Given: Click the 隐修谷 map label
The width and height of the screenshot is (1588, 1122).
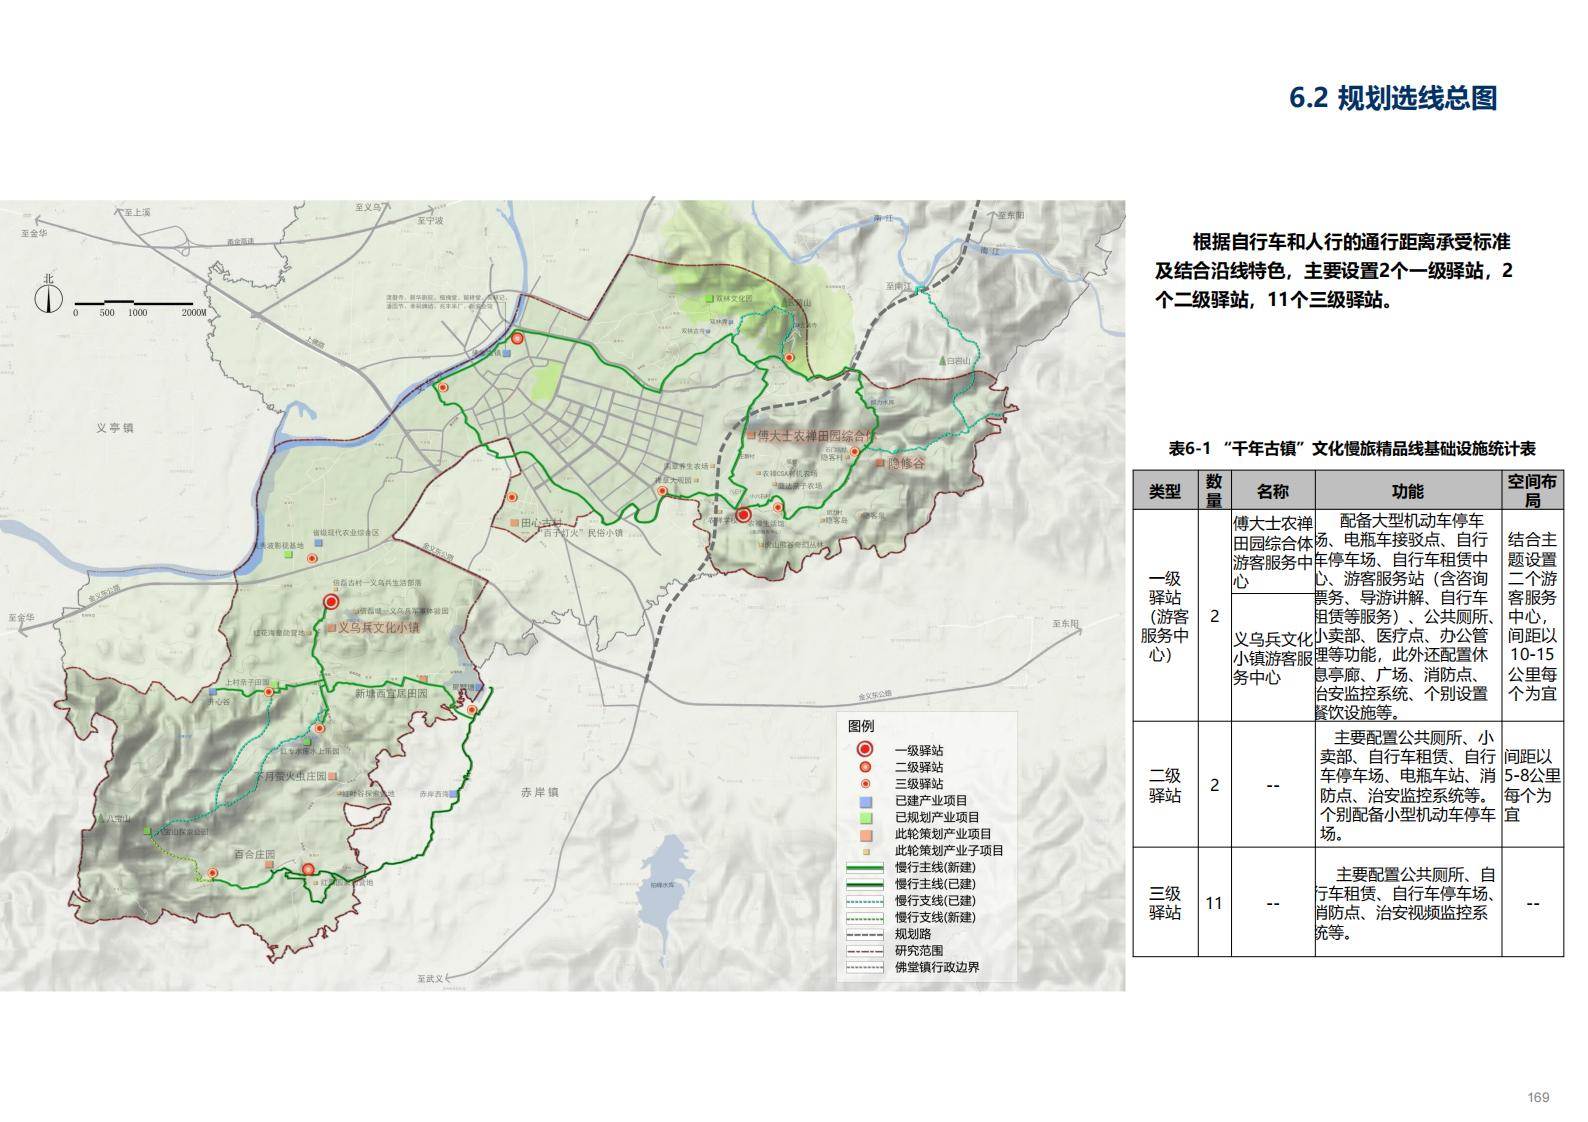Looking at the screenshot, I should pos(907,463).
